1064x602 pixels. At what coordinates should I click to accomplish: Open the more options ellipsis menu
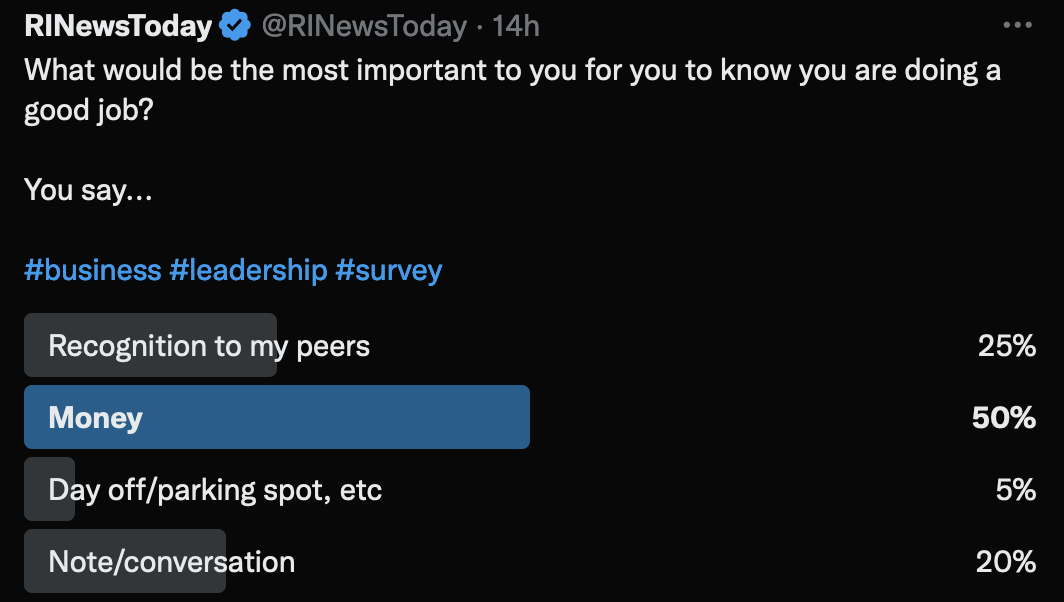[x=1017, y=26]
